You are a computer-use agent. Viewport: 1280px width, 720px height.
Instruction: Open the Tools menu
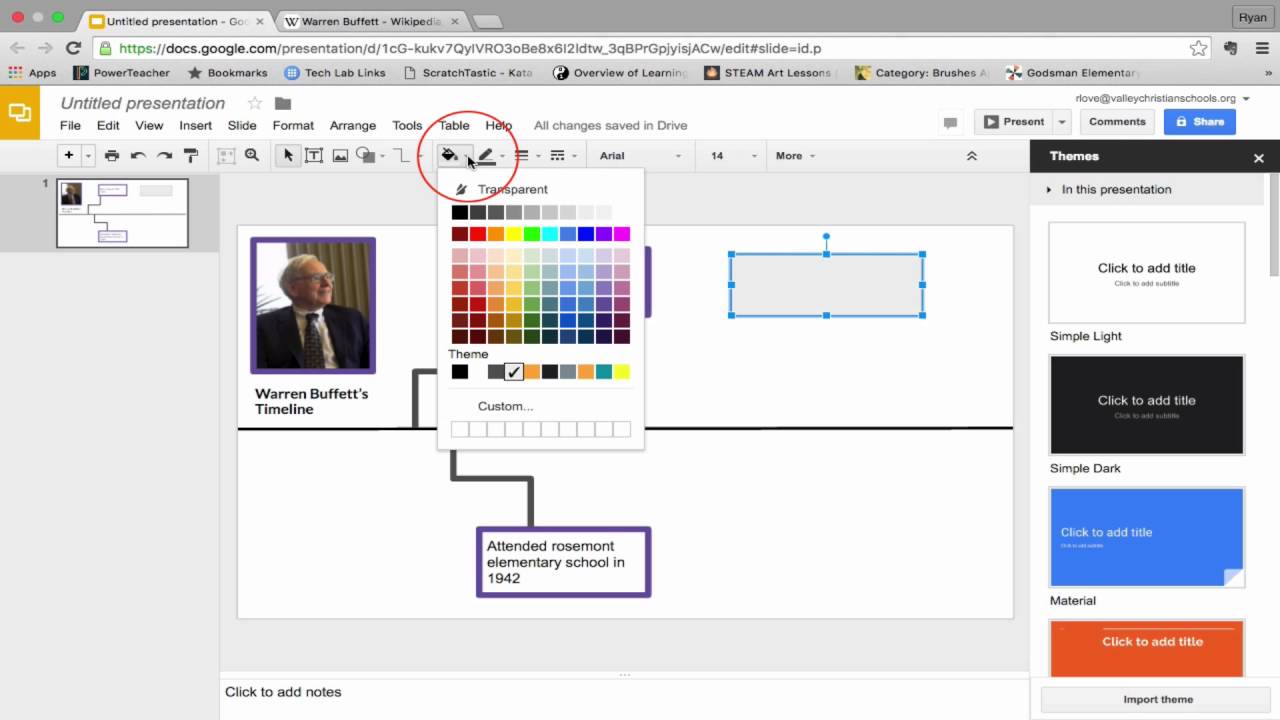407,125
